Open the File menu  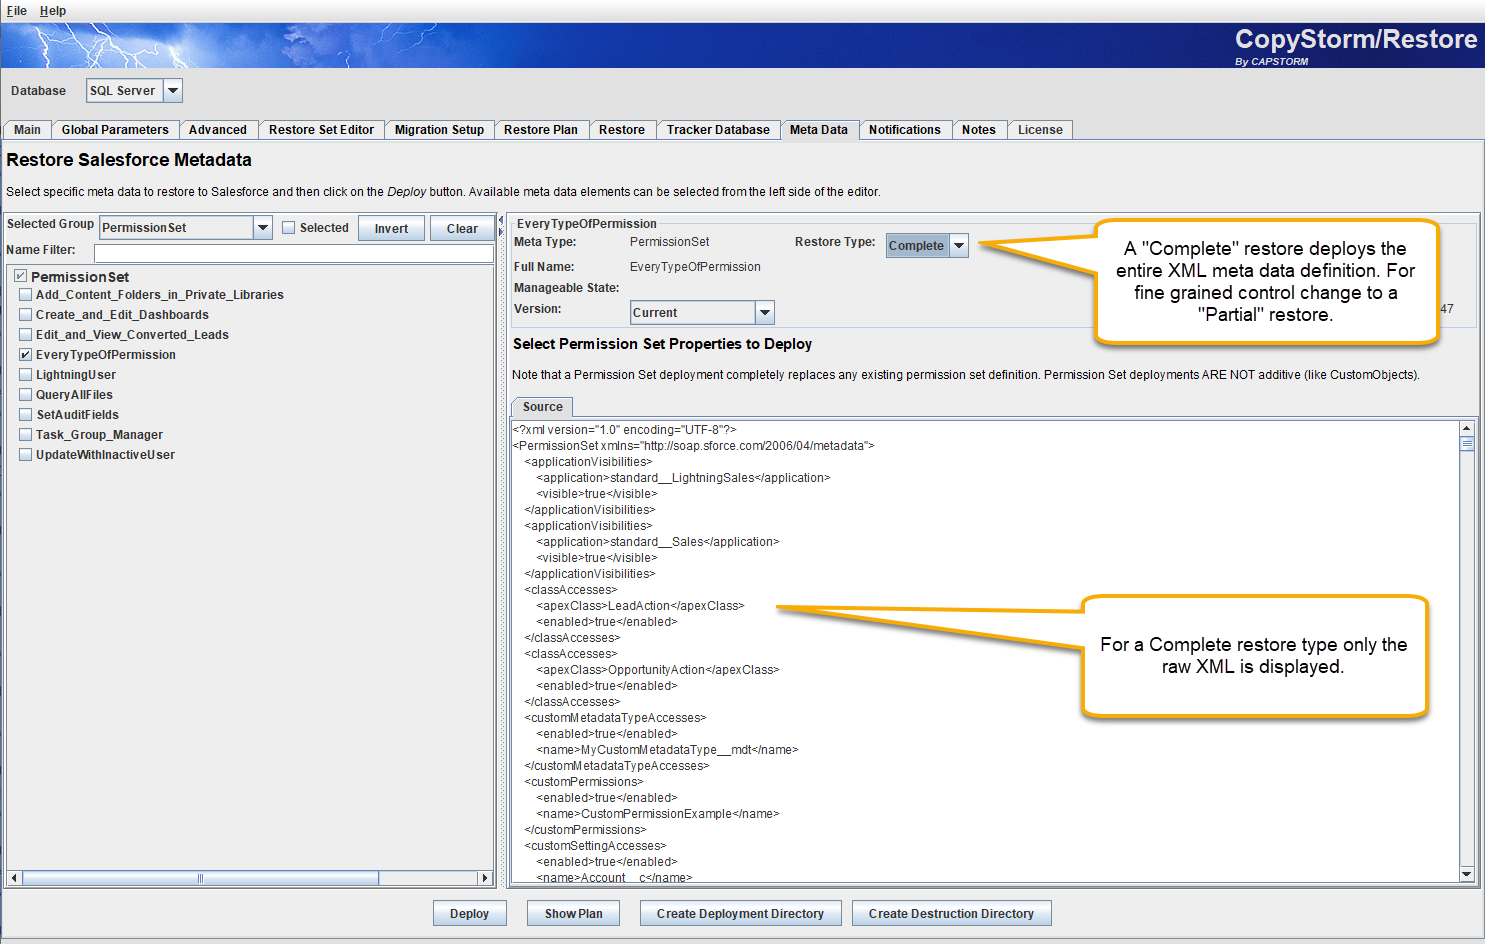[x=16, y=11]
